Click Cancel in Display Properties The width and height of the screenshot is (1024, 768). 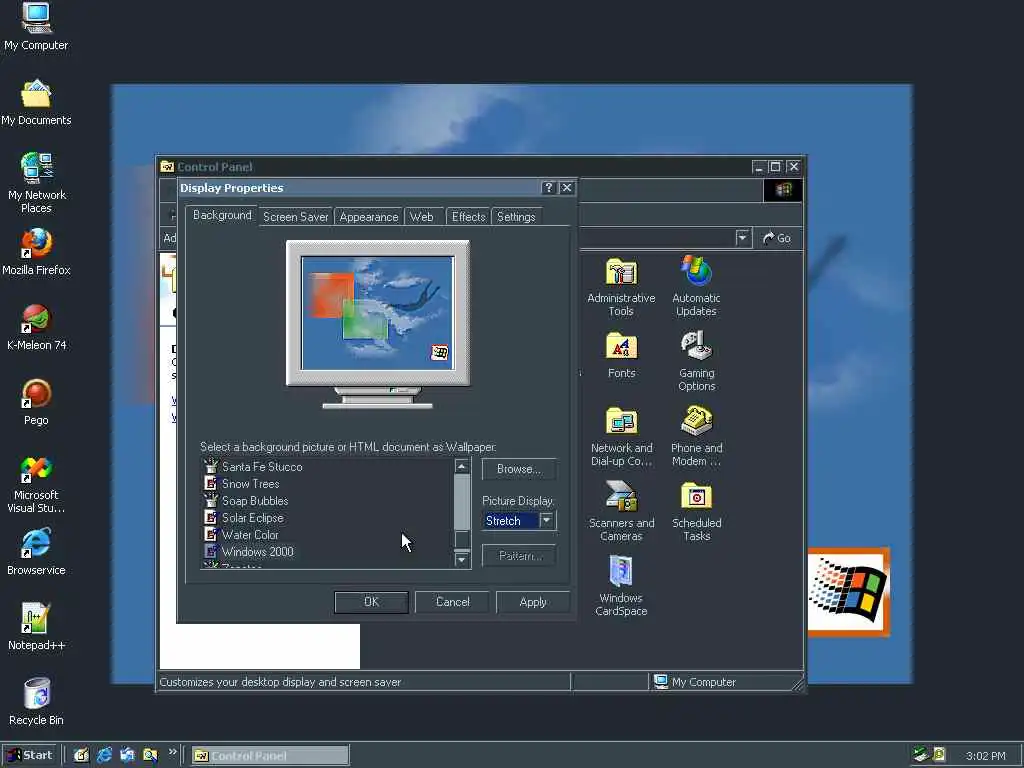[x=452, y=601]
